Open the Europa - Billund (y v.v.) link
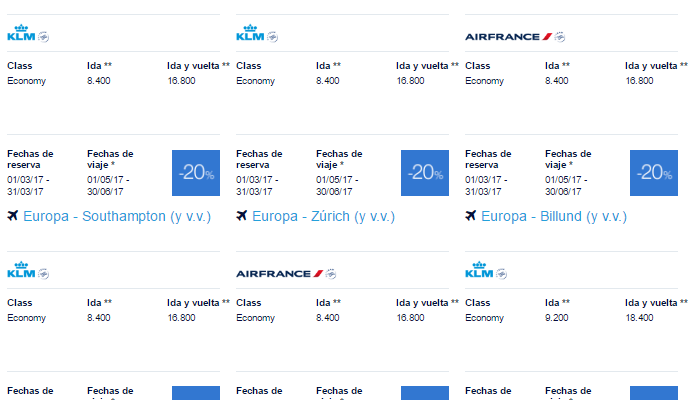Screen dimensions: 693x400 554,217
